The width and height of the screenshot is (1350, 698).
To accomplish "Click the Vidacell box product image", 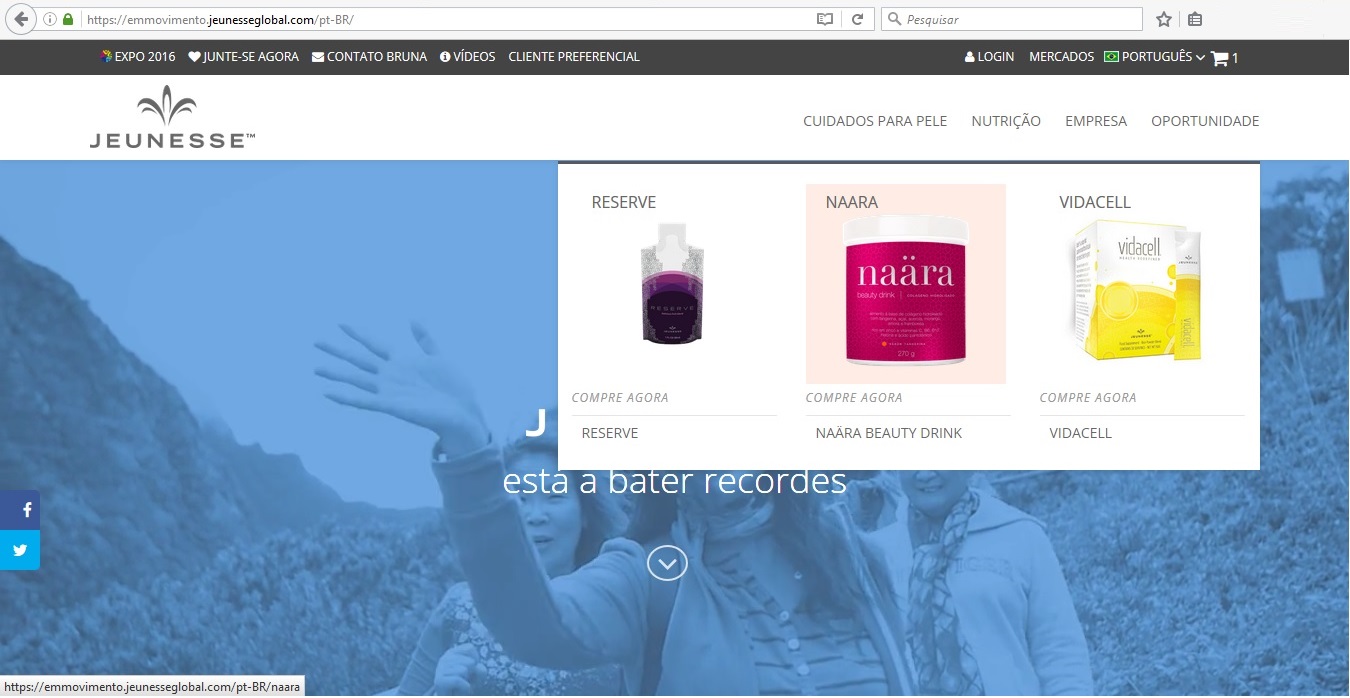I will coord(1138,291).
